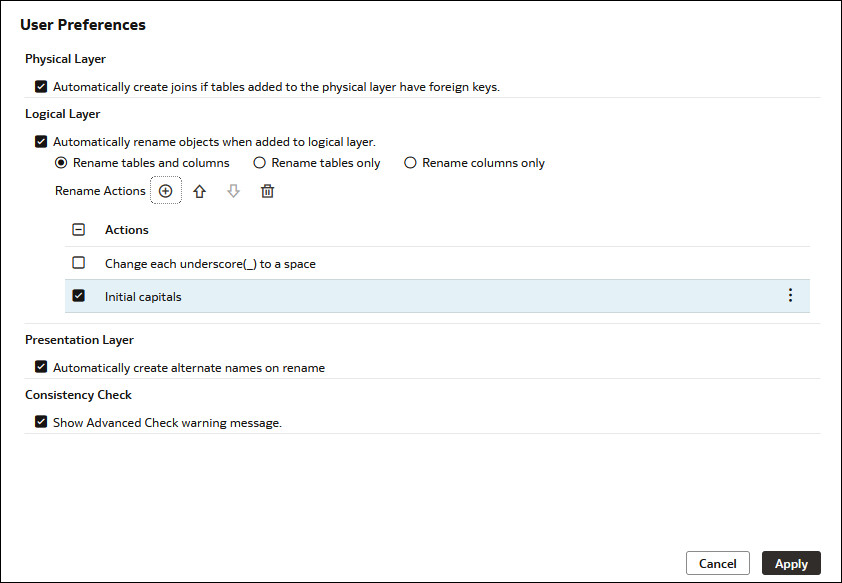Select Rename tables and columns option
The height and width of the screenshot is (583, 842).
coord(61,163)
